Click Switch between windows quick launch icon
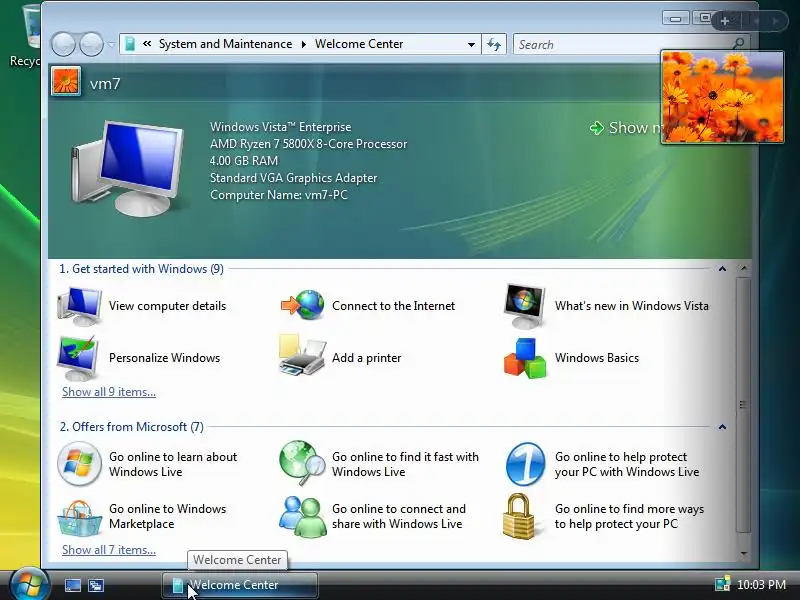This screenshot has width=800, height=600. [96, 585]
